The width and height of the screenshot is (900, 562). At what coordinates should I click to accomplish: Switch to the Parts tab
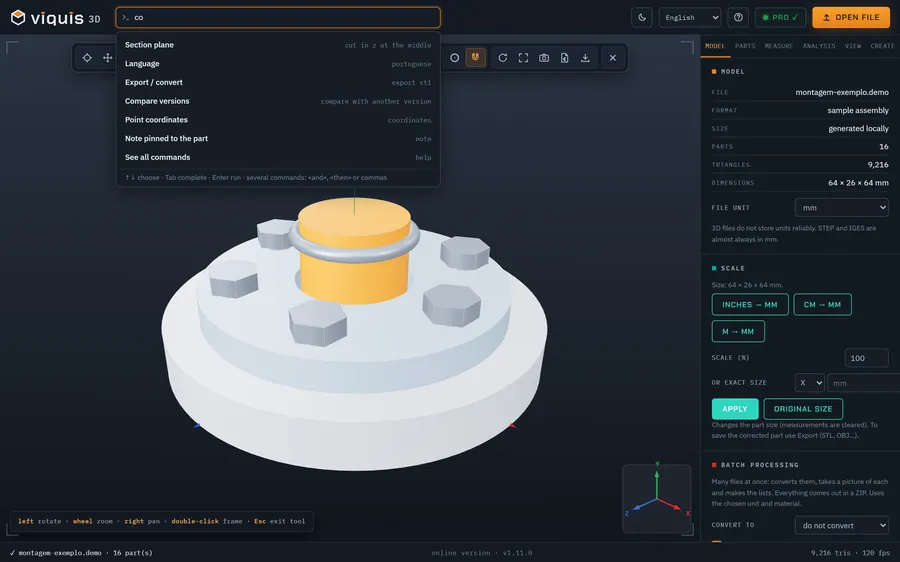click(x=745, y=46)
